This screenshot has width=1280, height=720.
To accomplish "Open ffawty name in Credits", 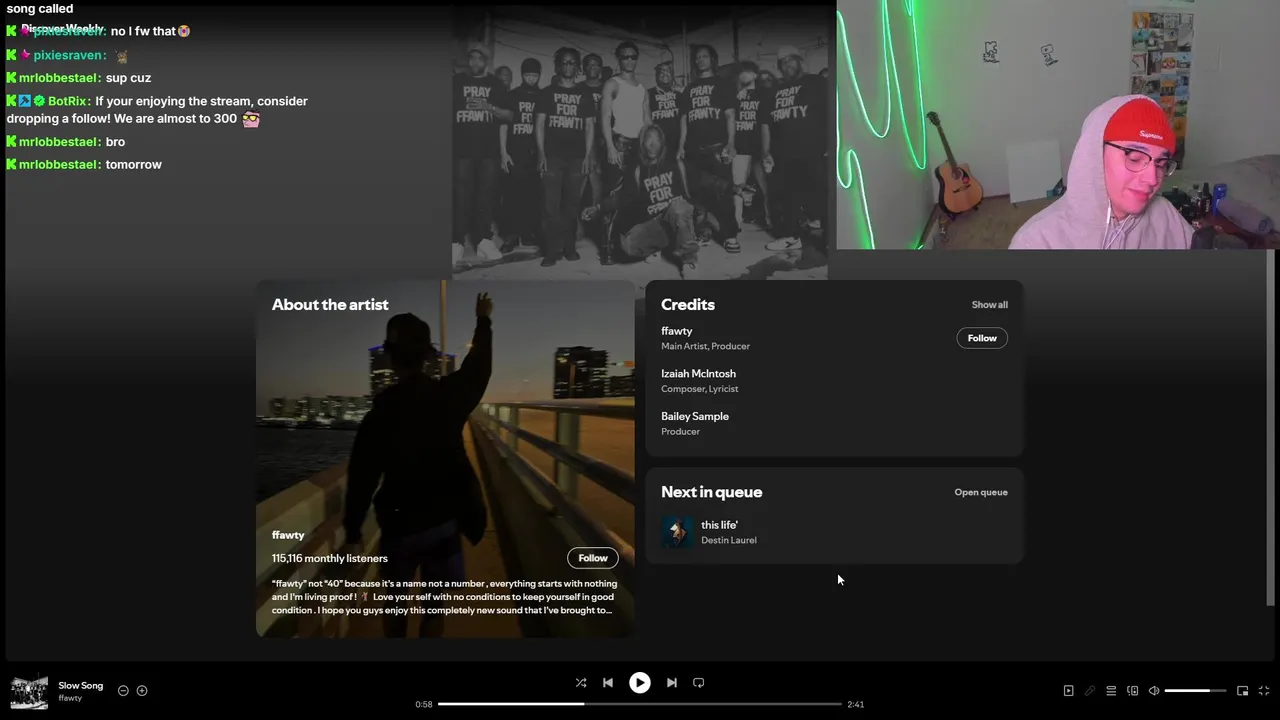I will click(677, 331).
